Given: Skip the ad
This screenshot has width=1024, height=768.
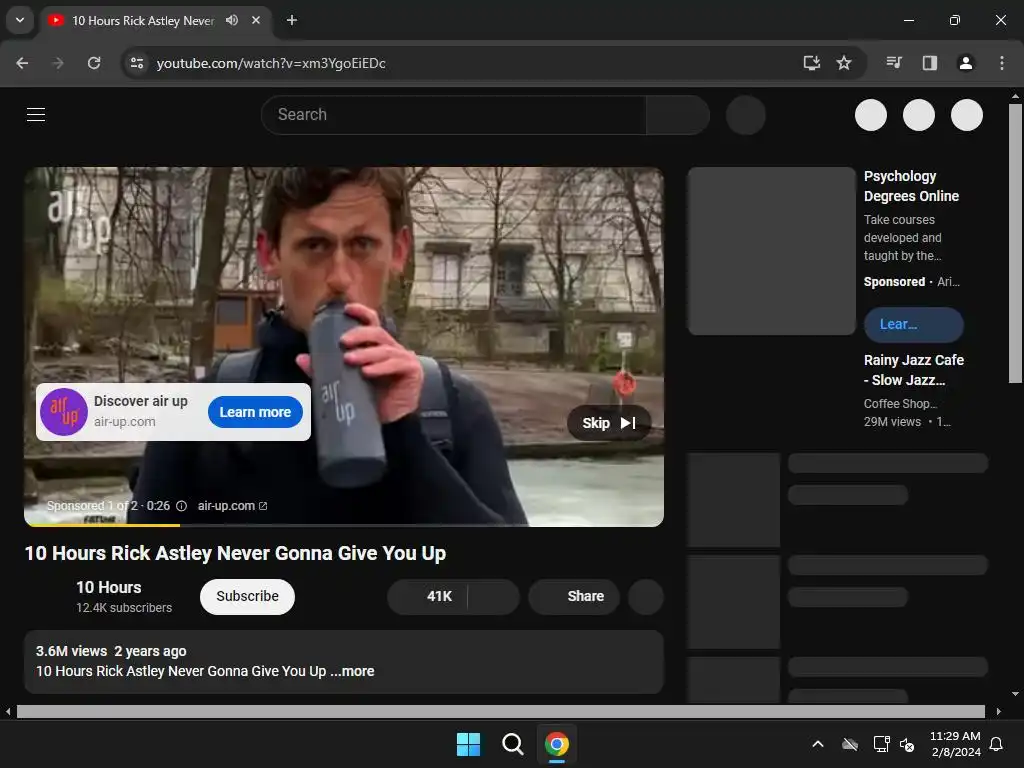Looking at the screenshot, I should point(609,423).
